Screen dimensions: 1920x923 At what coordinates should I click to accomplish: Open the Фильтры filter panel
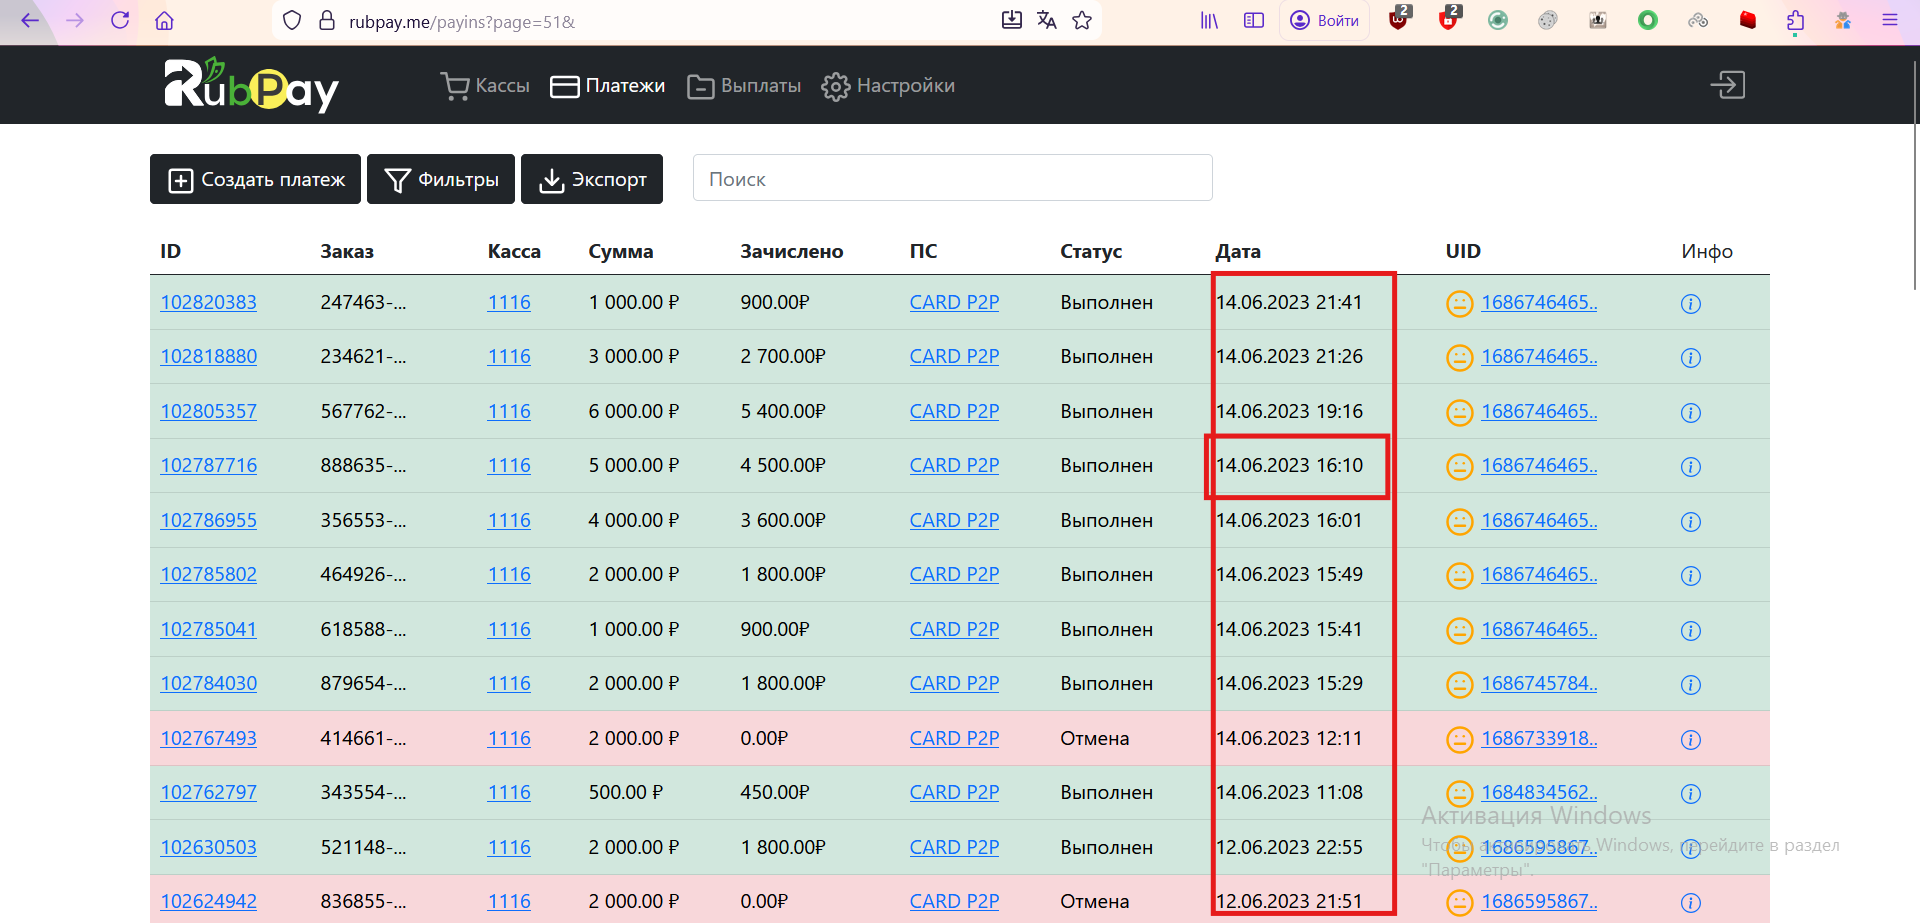441,180
